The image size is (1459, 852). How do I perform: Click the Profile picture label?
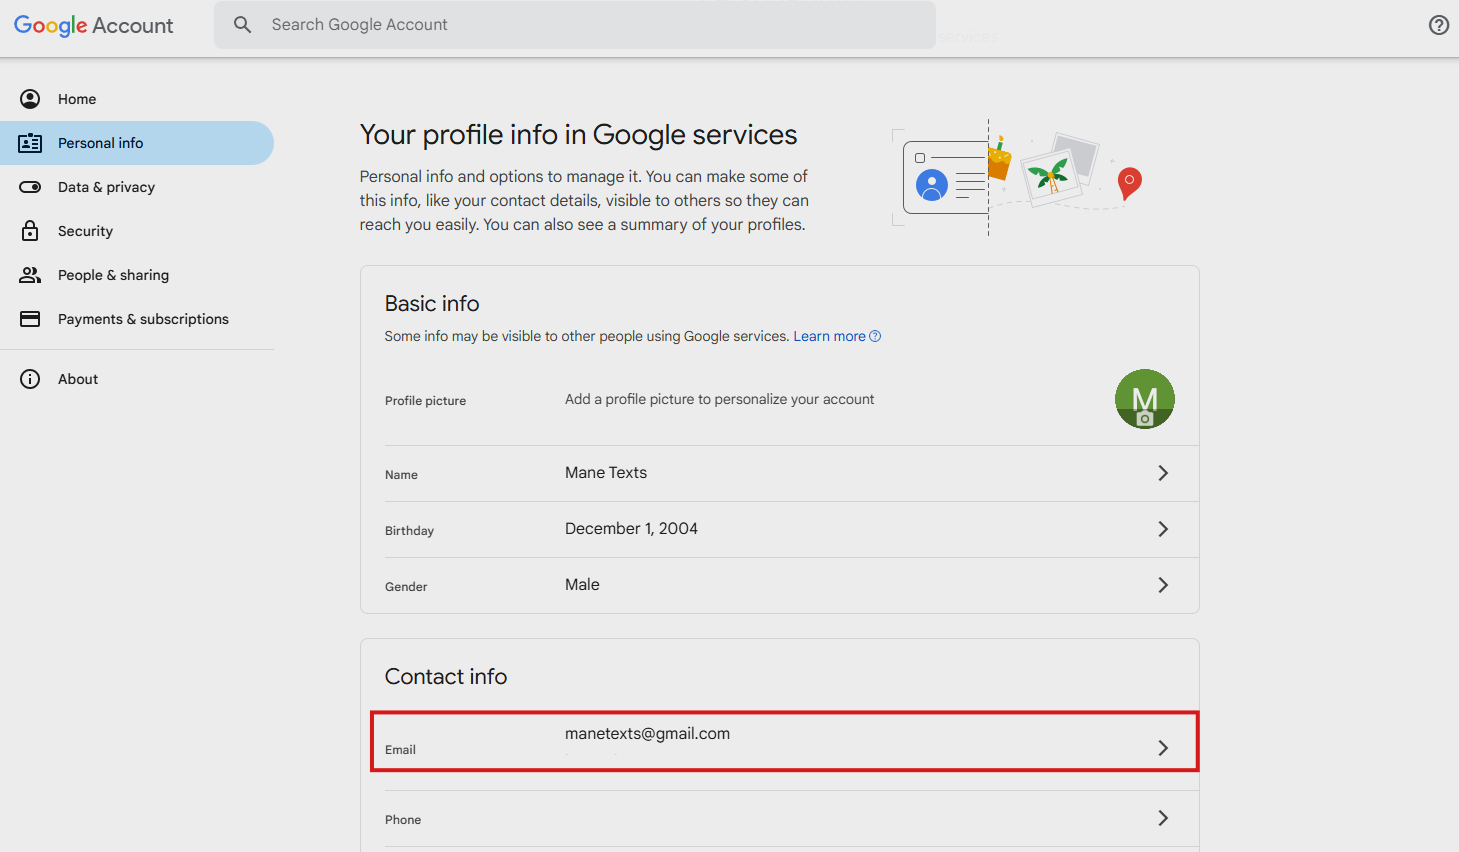click(425, 401)
